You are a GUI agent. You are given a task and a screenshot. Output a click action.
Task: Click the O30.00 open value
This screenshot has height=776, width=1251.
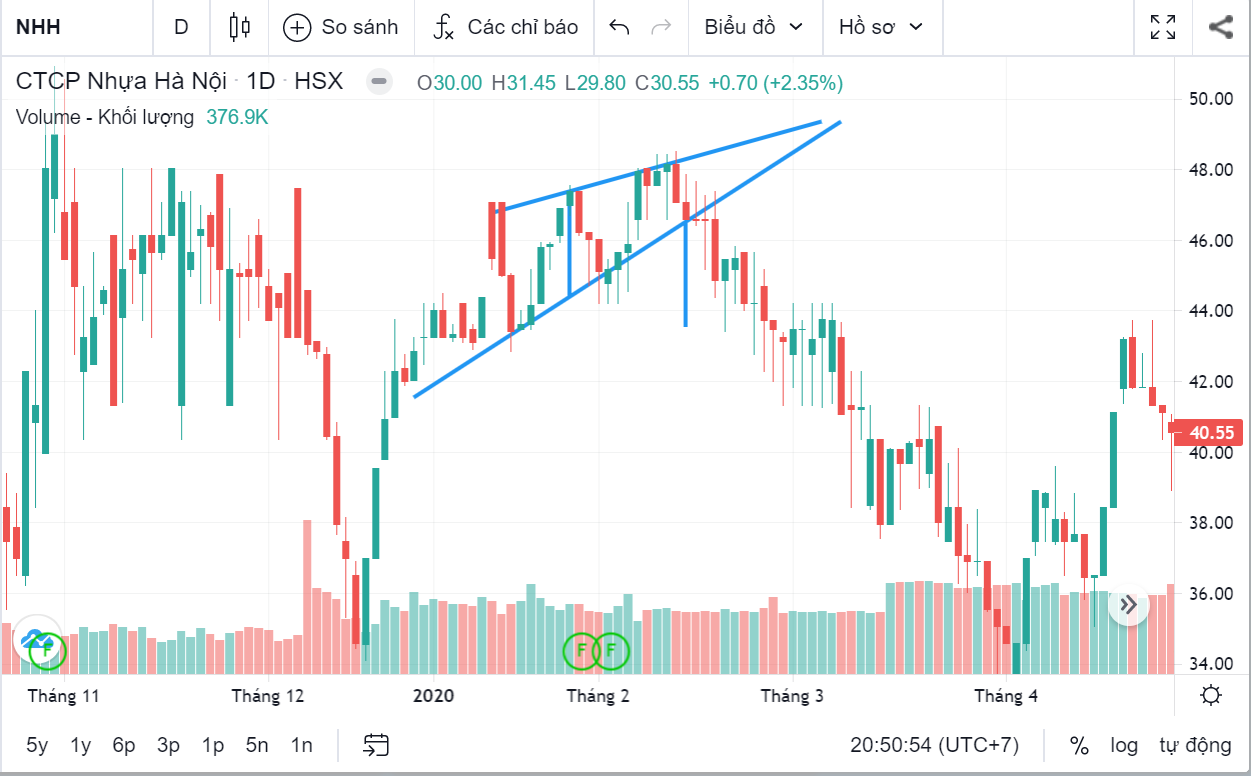pos(450,83)
